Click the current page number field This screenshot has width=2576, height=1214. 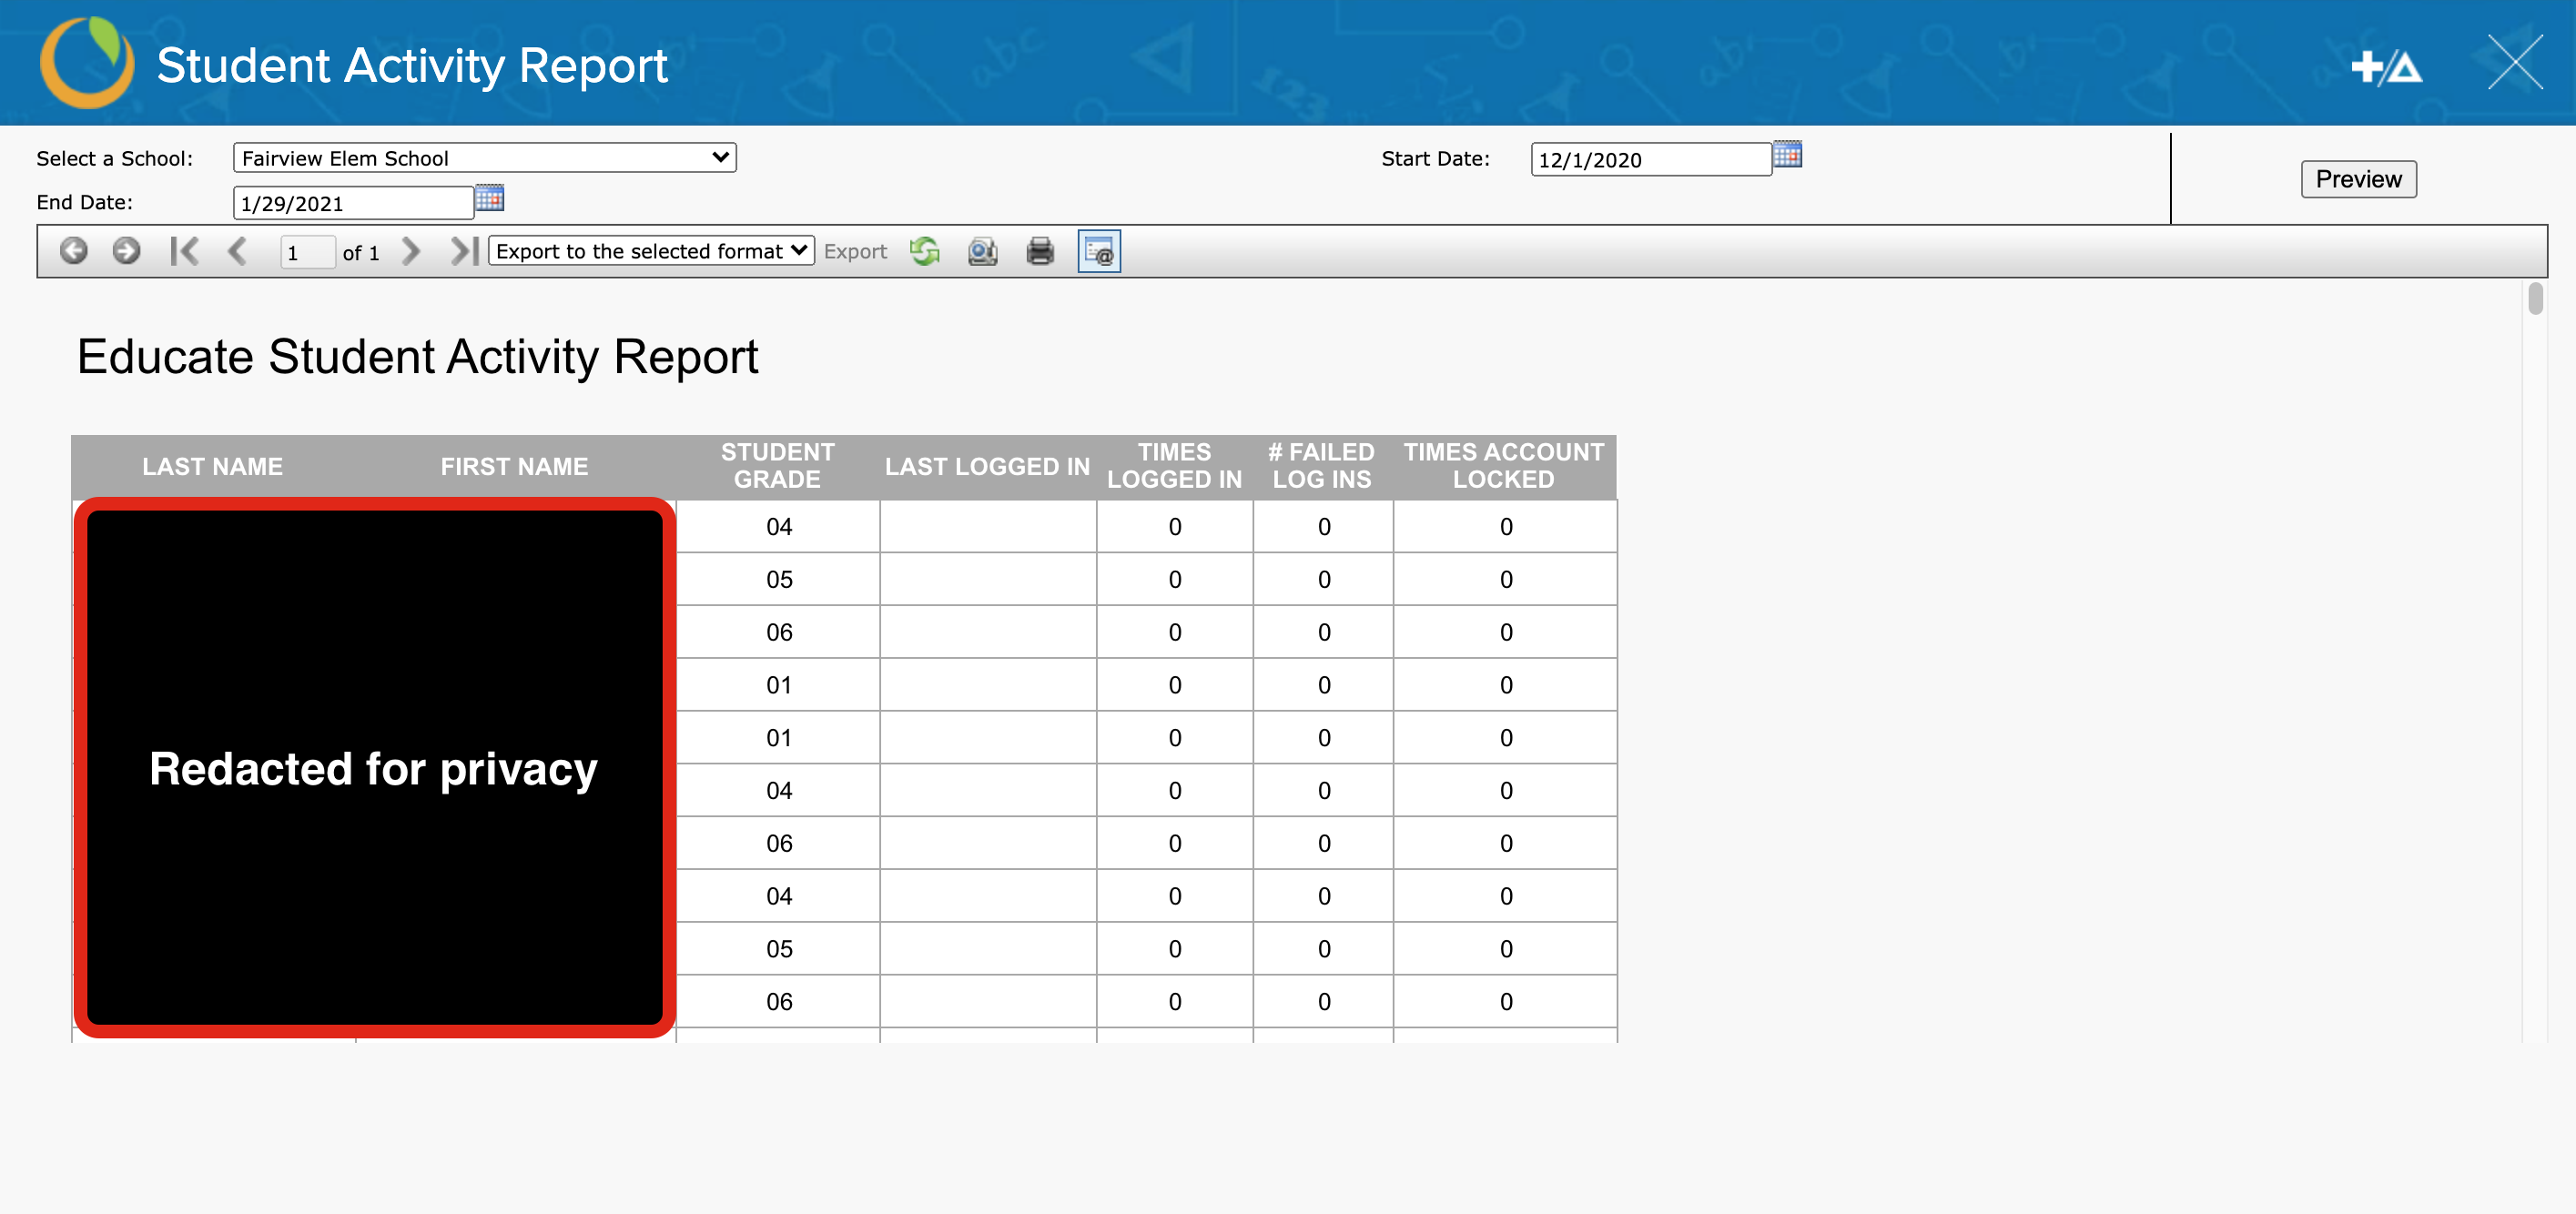tap(306, 253)
